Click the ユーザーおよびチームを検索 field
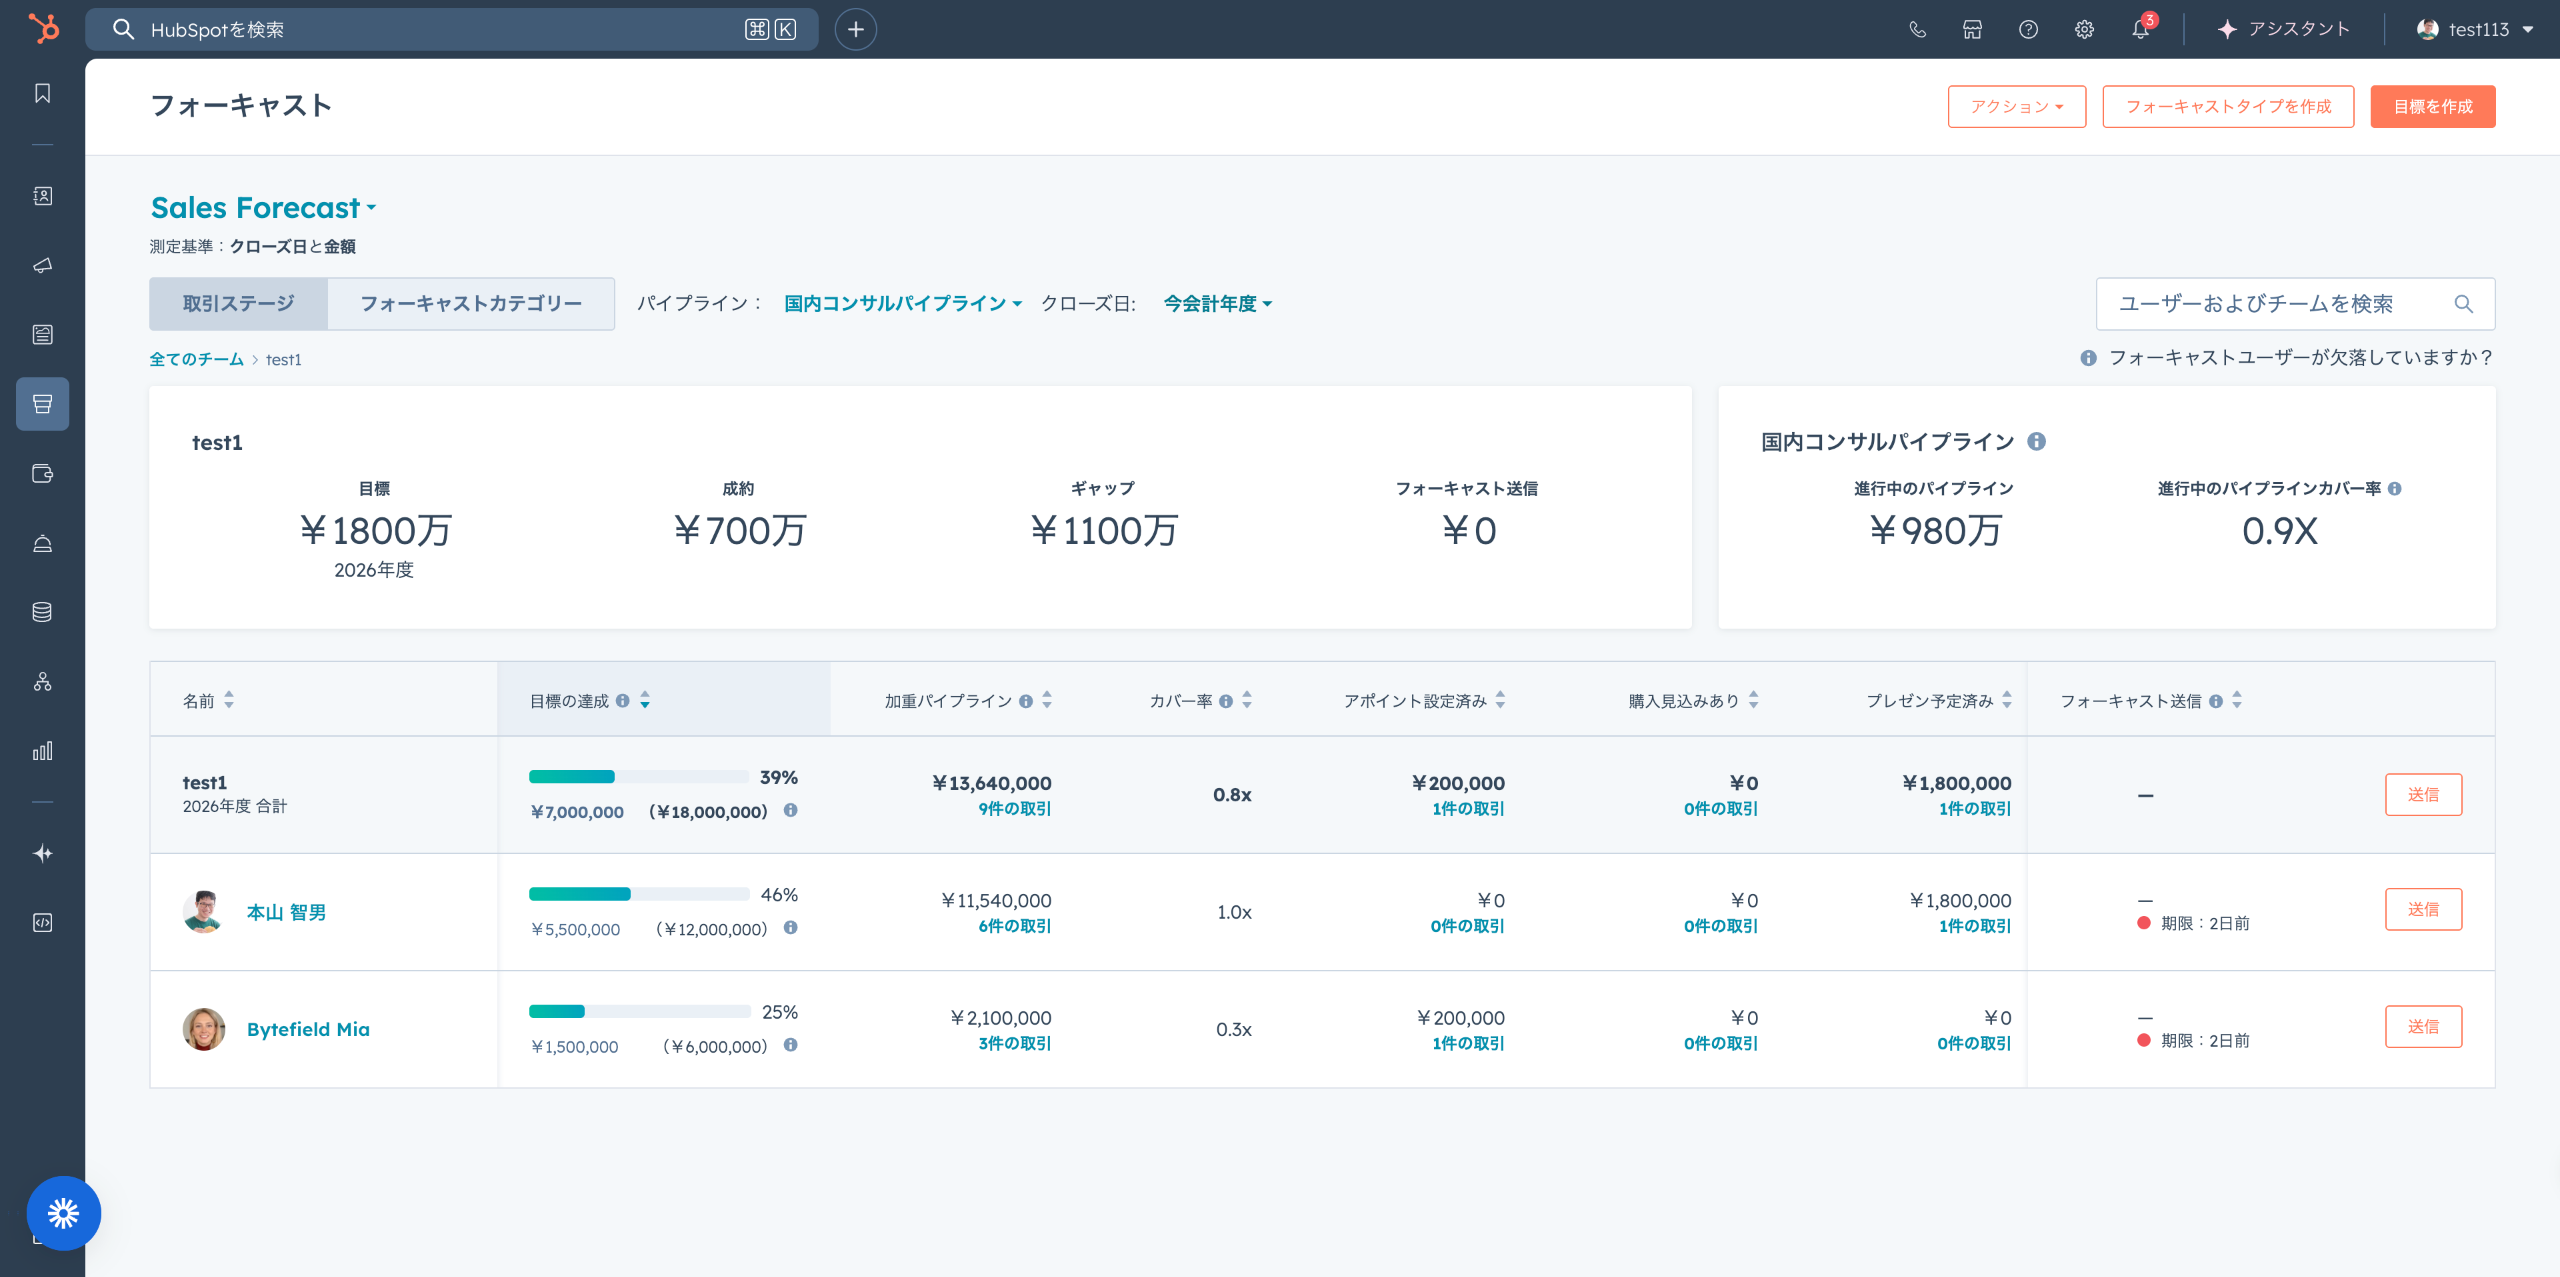The width and height of the screenshot is (2560, 1277). (2280, 304)
